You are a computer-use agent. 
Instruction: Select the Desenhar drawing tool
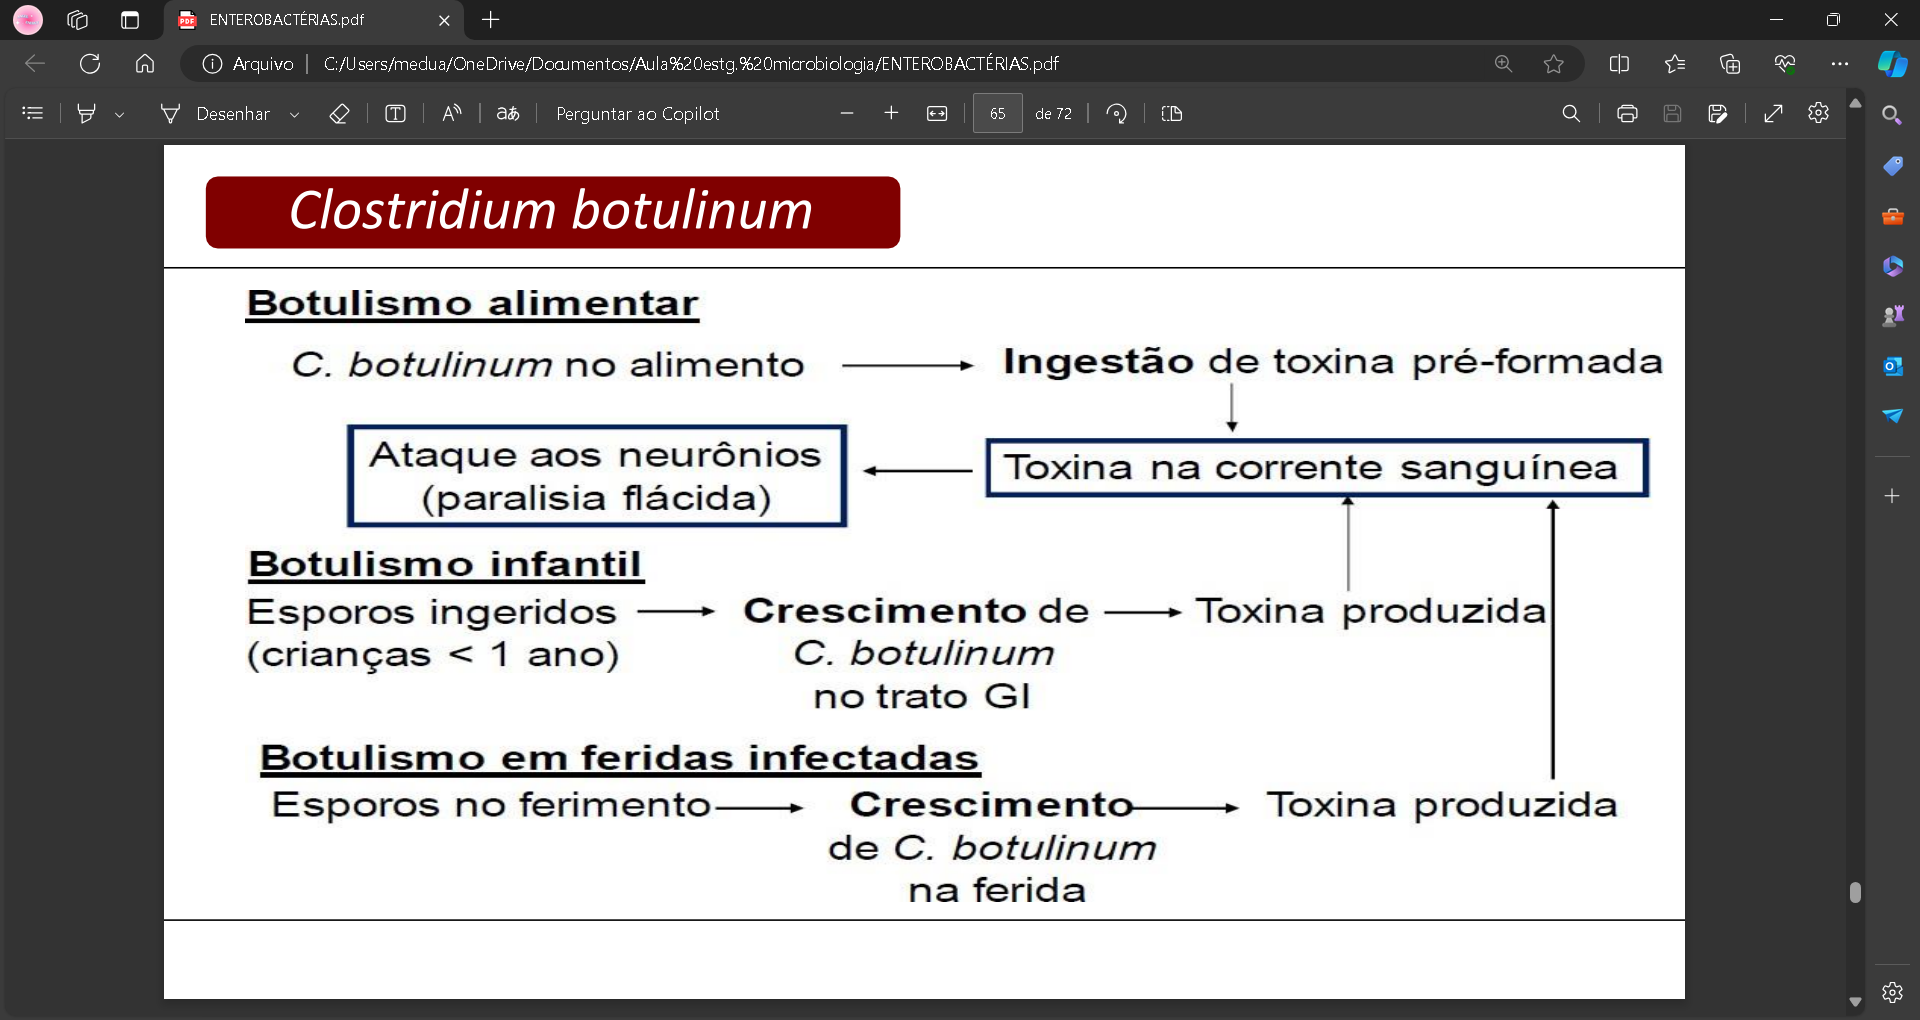tap(216, 114)
